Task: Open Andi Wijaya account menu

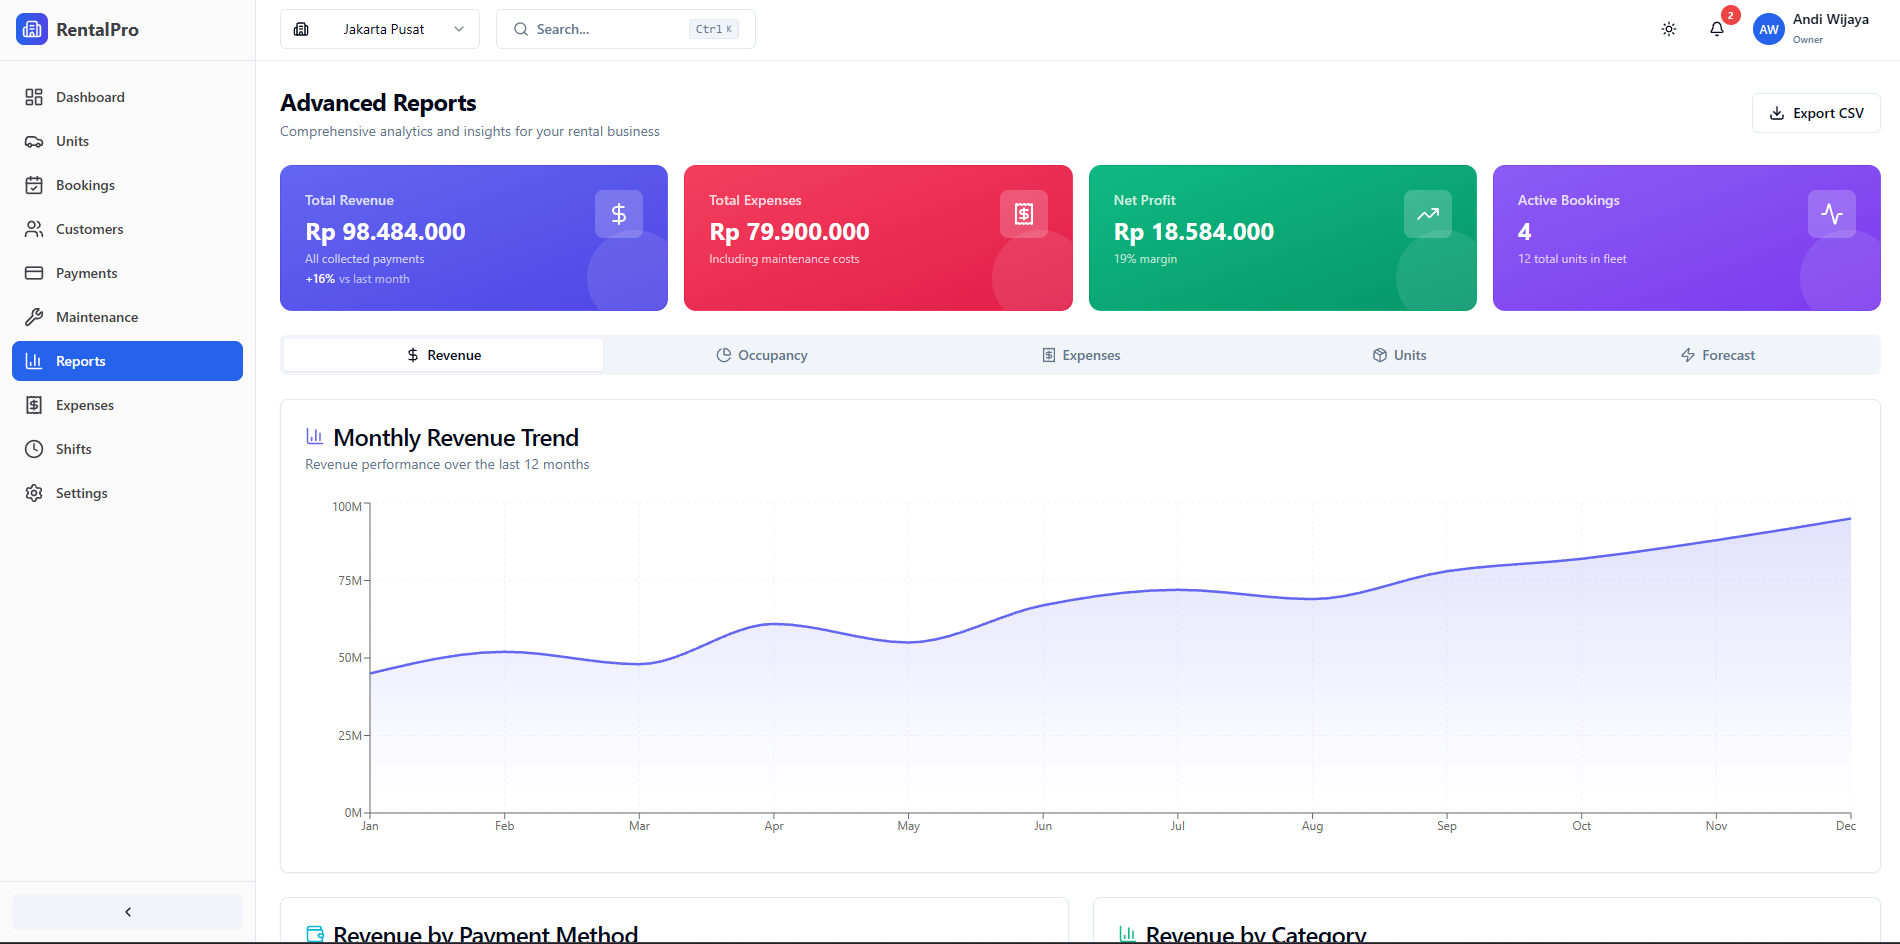Action: coord(1829,28)
